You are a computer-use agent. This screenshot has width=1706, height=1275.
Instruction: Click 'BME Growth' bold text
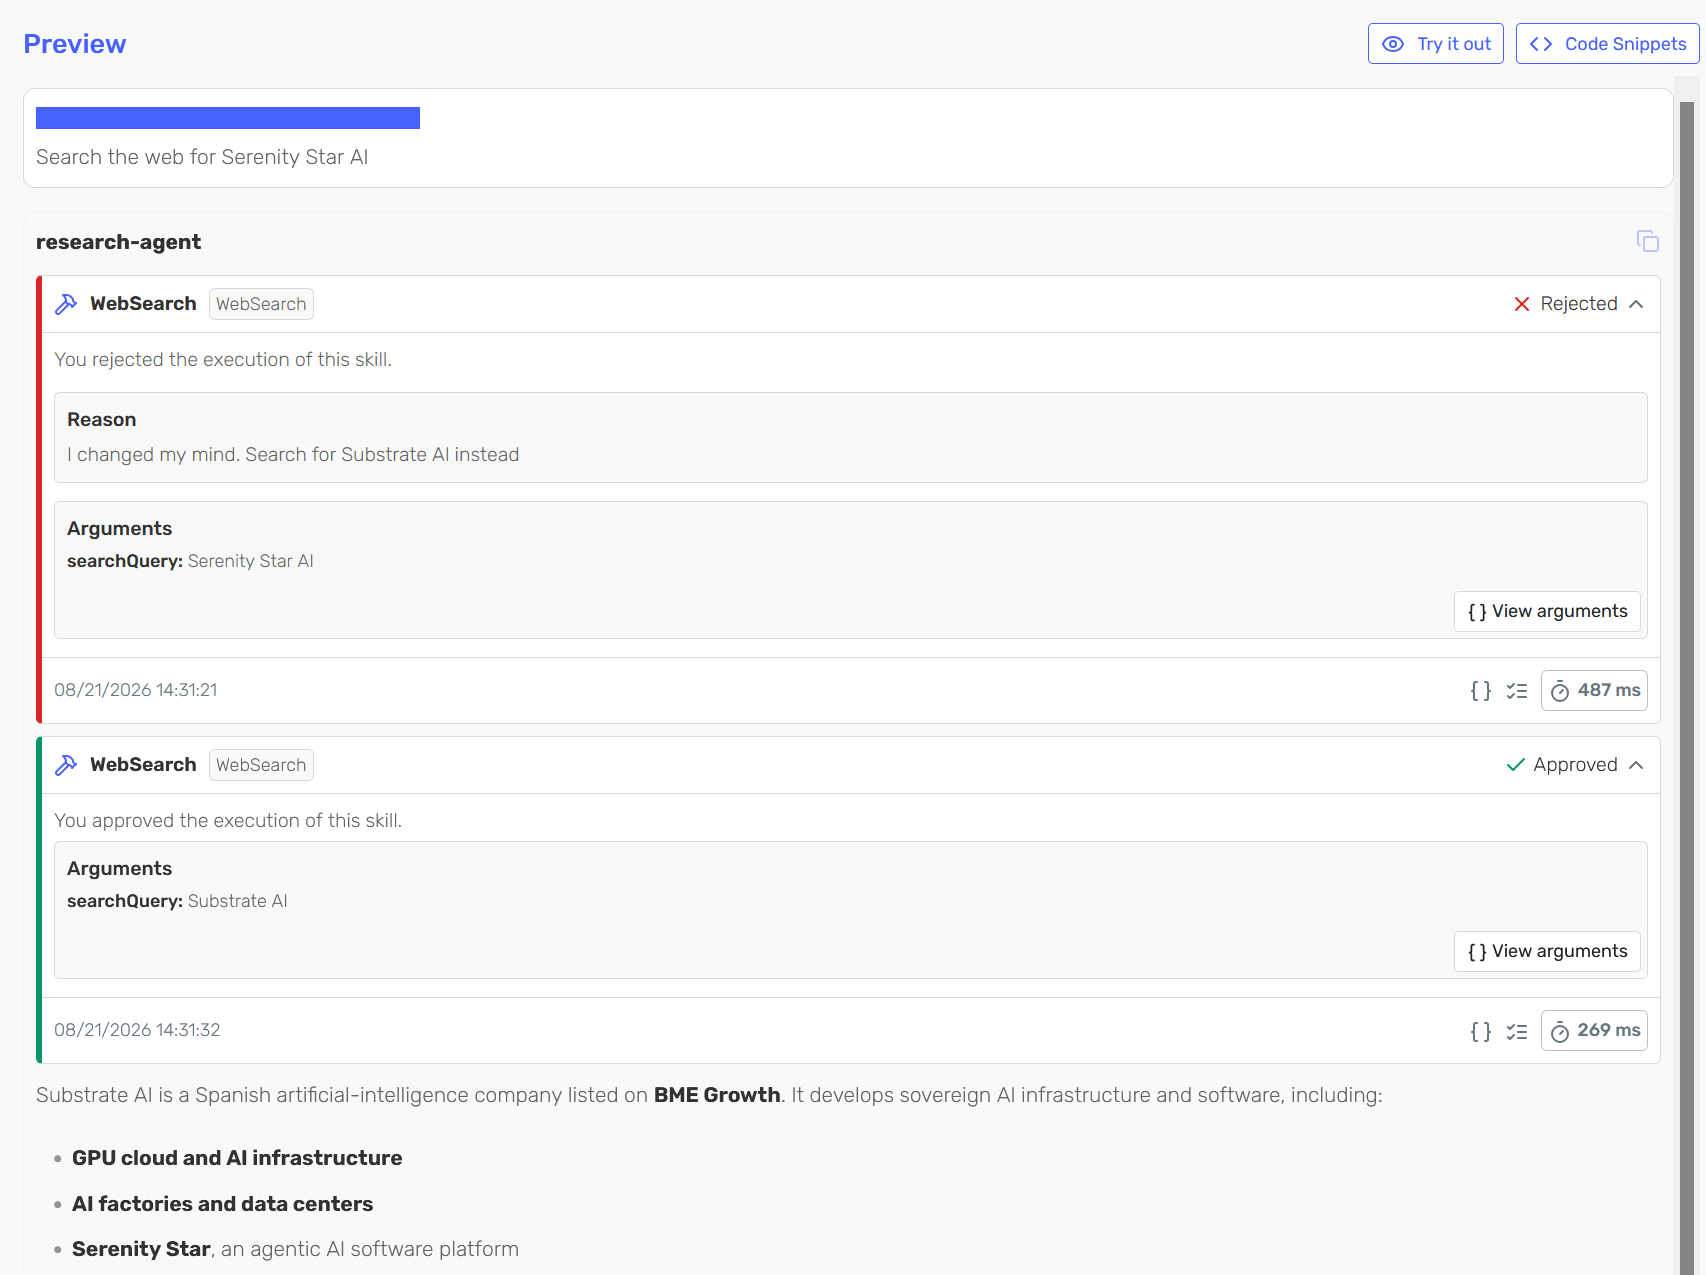point(717,1095)
